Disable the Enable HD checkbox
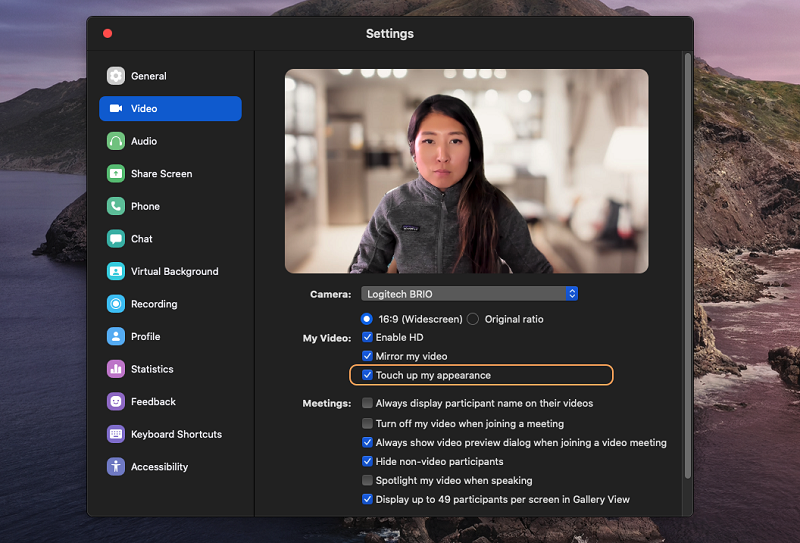The height and width of the screenshot is (543, 800). [x=367, y=338]
